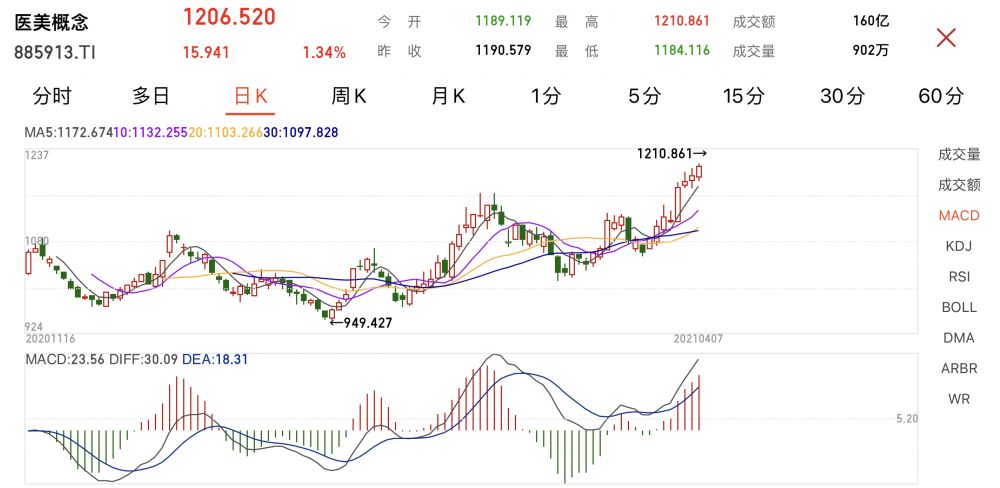Select the 日K daily candlestick tab
This screenshot has height=488, width=1000.
[250, 96]
